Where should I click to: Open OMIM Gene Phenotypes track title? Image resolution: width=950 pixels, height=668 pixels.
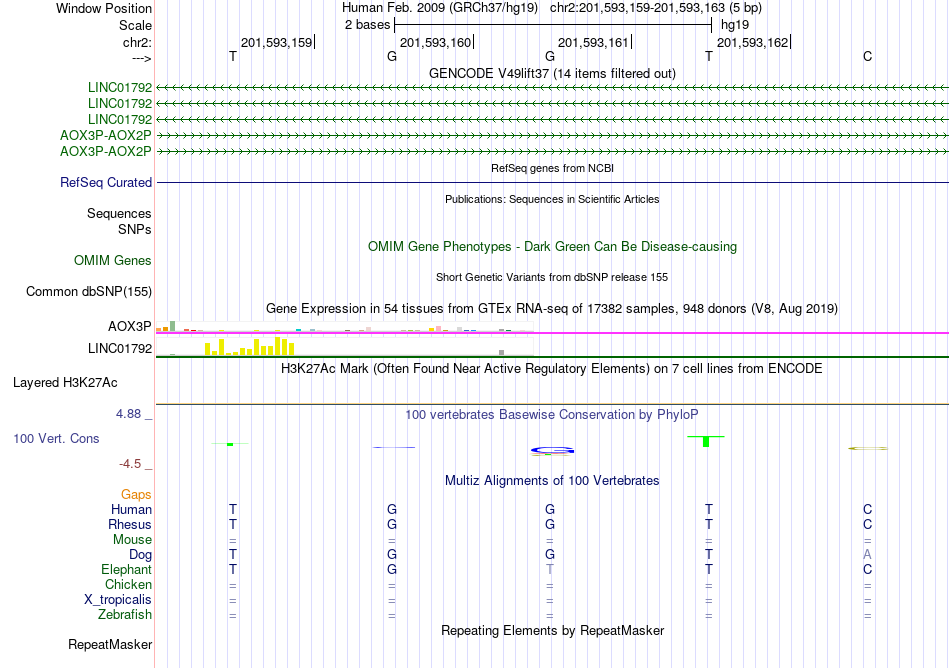(x=552, y=246)
